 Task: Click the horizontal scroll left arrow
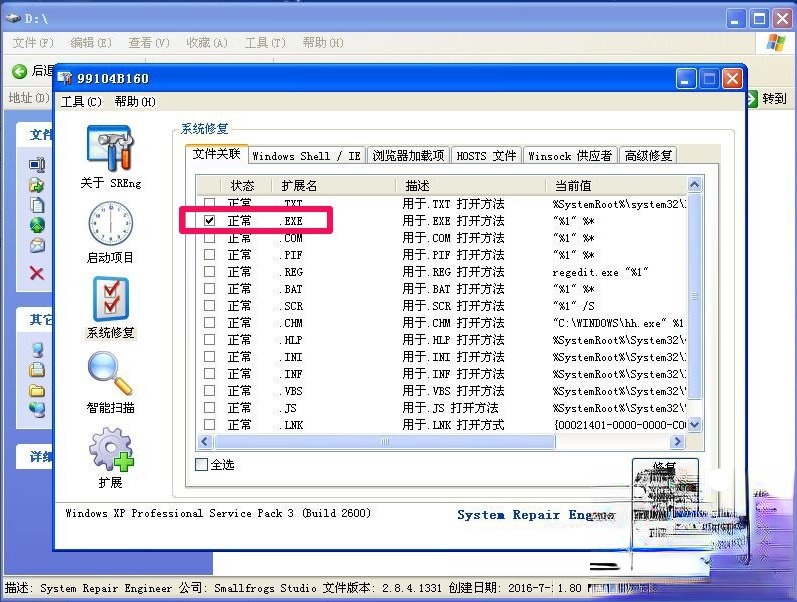pyautogui.click(x=205, y=441)
